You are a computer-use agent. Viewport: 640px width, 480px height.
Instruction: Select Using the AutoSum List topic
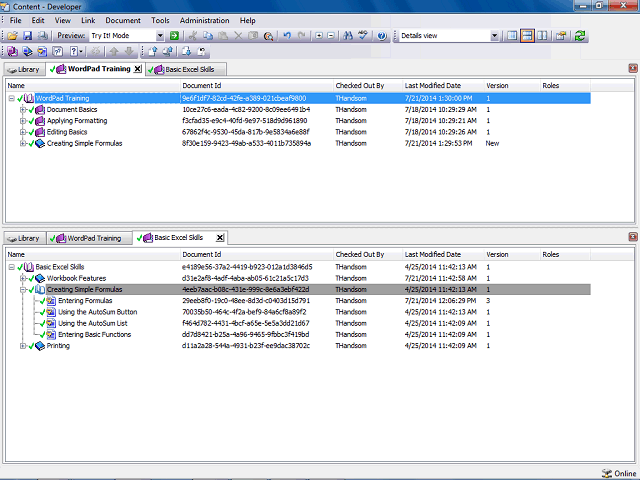click(x=93, y=323)
